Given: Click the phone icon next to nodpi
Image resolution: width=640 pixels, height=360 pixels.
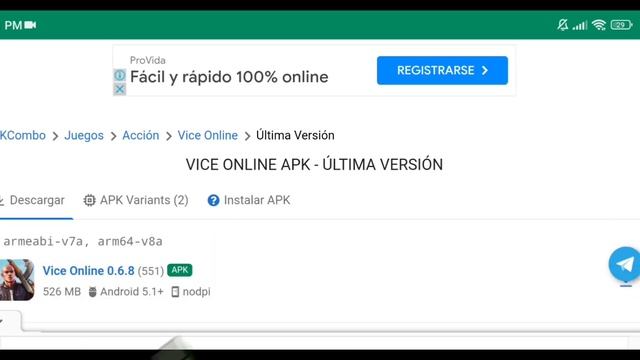Looking at the screenshot, I should [x=175, y=292].
